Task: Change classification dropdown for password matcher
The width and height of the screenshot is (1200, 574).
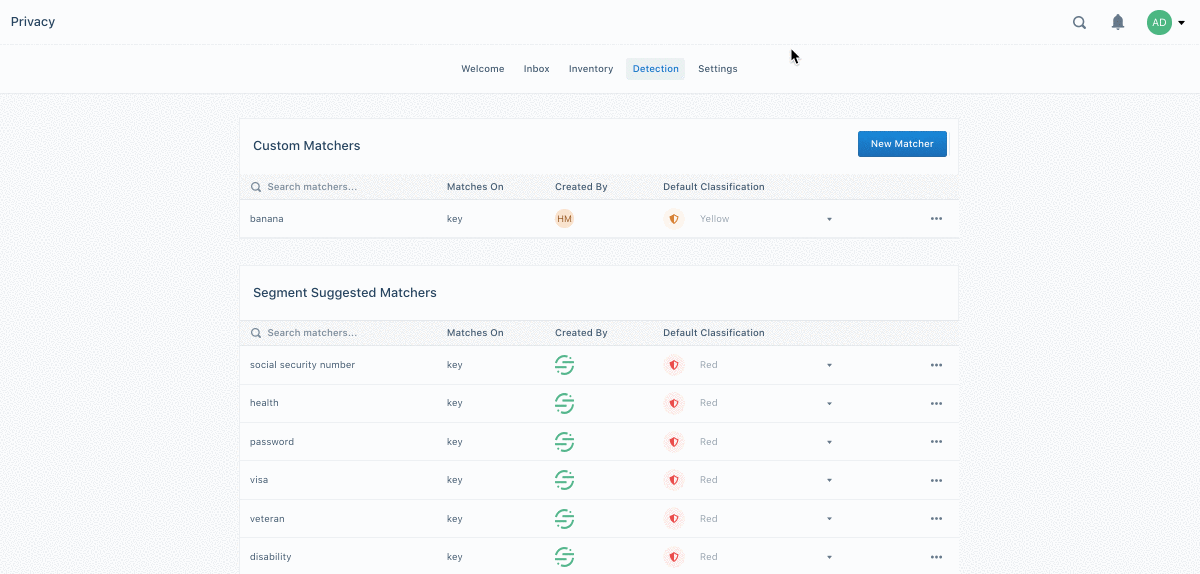Action: click(x=829, y=442)
